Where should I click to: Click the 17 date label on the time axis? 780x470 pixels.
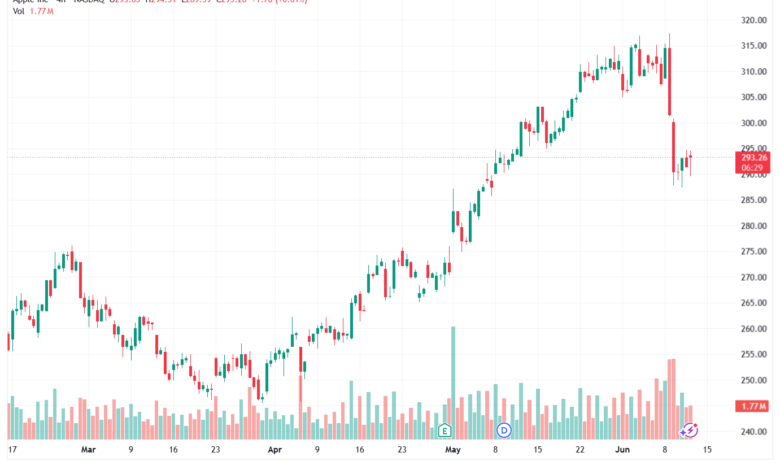point(12,450)
